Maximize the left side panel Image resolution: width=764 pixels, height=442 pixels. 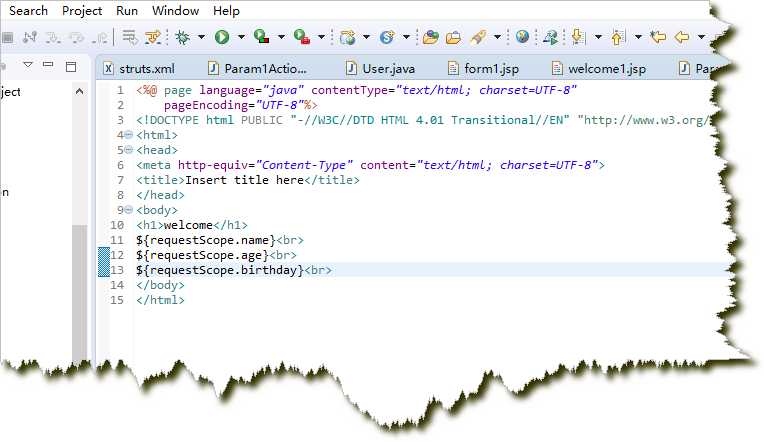[71, 66]
